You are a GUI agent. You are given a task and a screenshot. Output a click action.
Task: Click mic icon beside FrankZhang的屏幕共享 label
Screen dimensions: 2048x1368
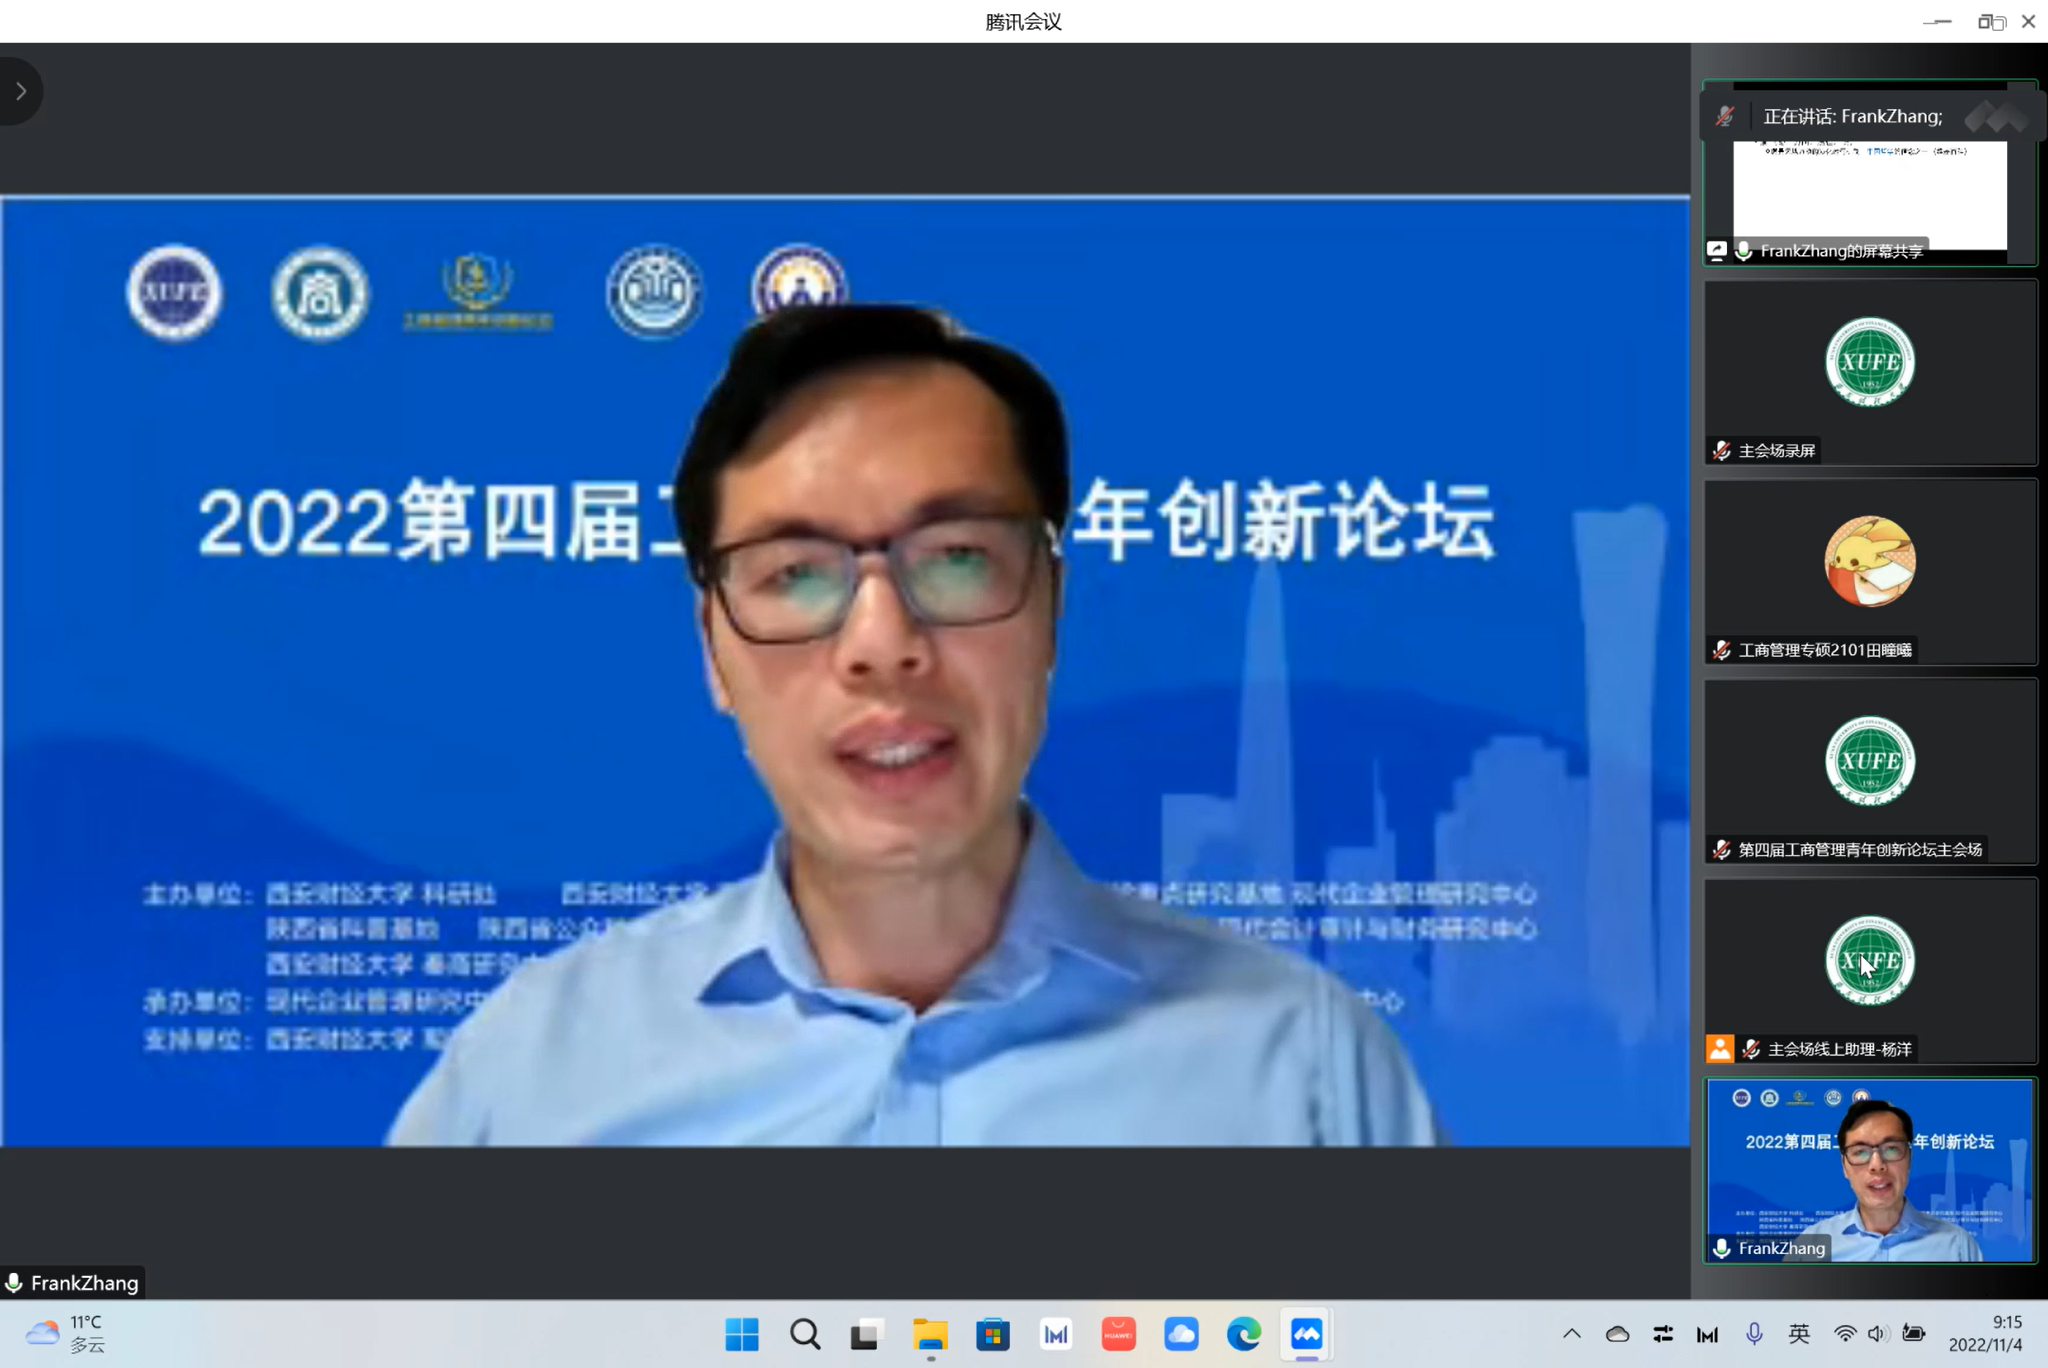point(1744,251)
